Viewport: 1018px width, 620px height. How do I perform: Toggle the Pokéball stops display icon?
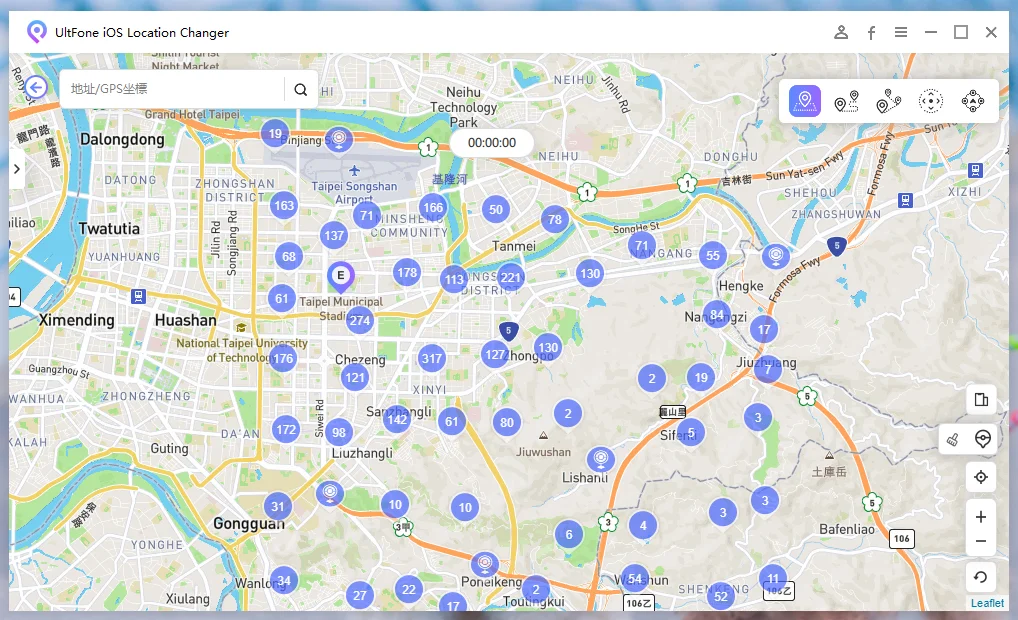pyautogui.click(x=983, y=439)
